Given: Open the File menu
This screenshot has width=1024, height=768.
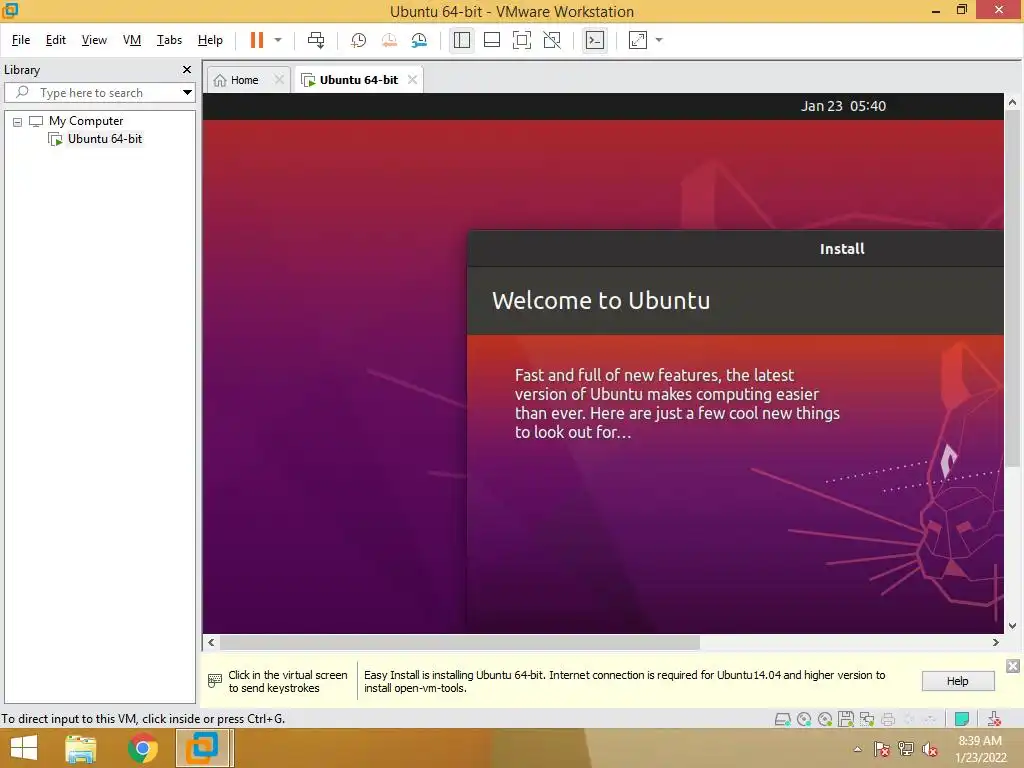Looking at the screenshot, I should click(21, 40).
